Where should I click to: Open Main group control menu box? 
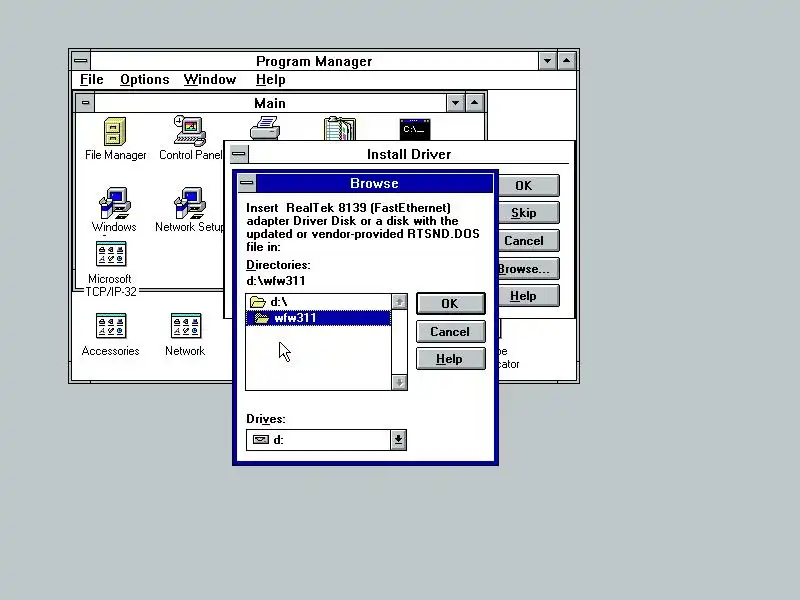[85, 103]
